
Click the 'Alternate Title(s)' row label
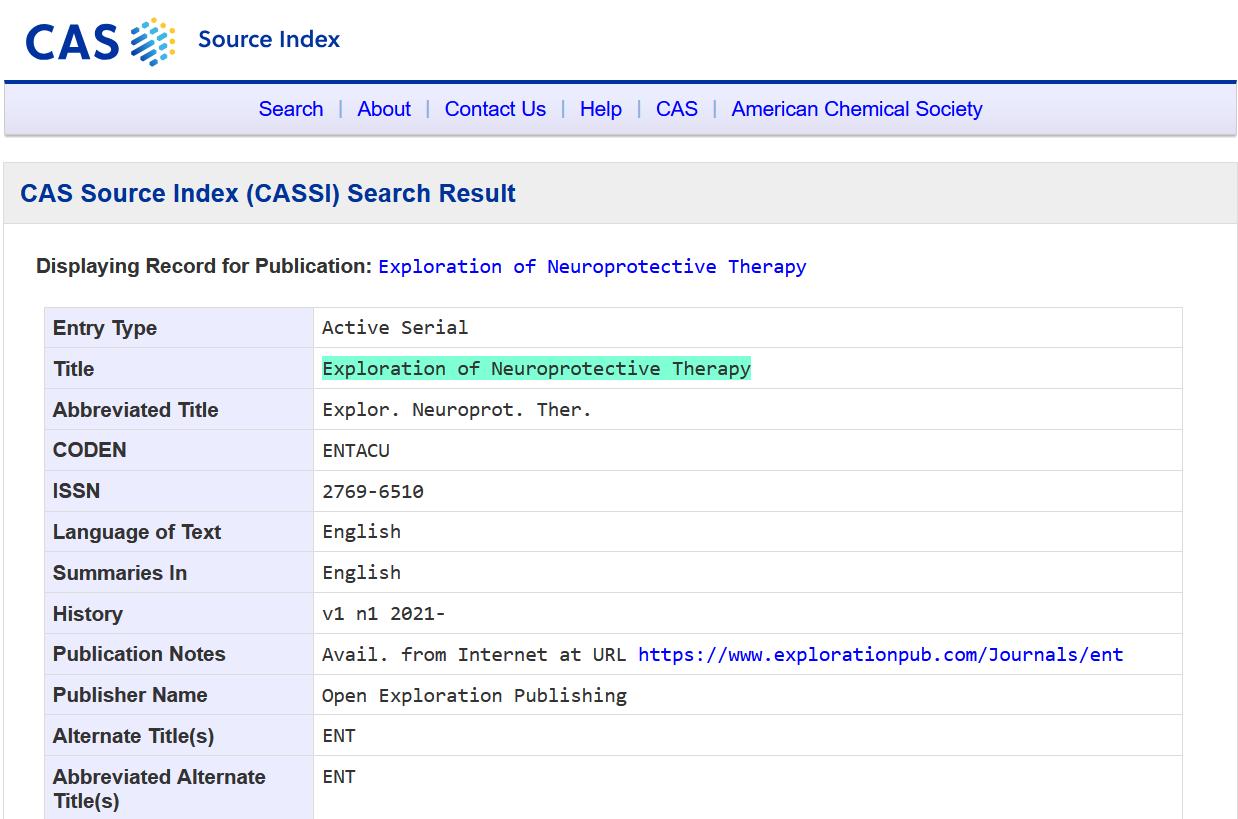(133, 736)
